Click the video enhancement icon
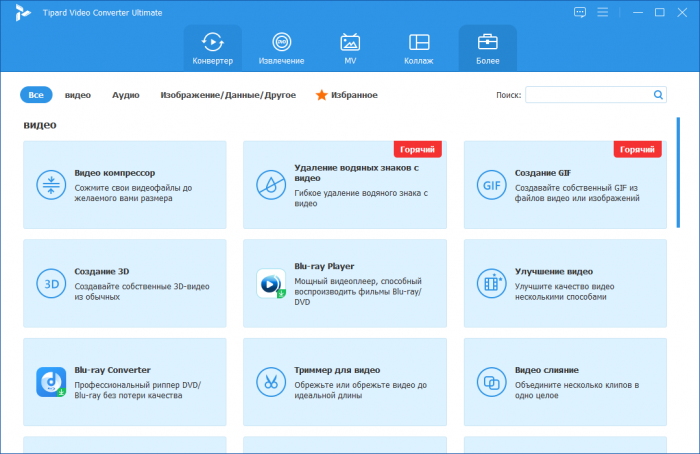Viewport: 700px width, 454px height. [491, 283]
